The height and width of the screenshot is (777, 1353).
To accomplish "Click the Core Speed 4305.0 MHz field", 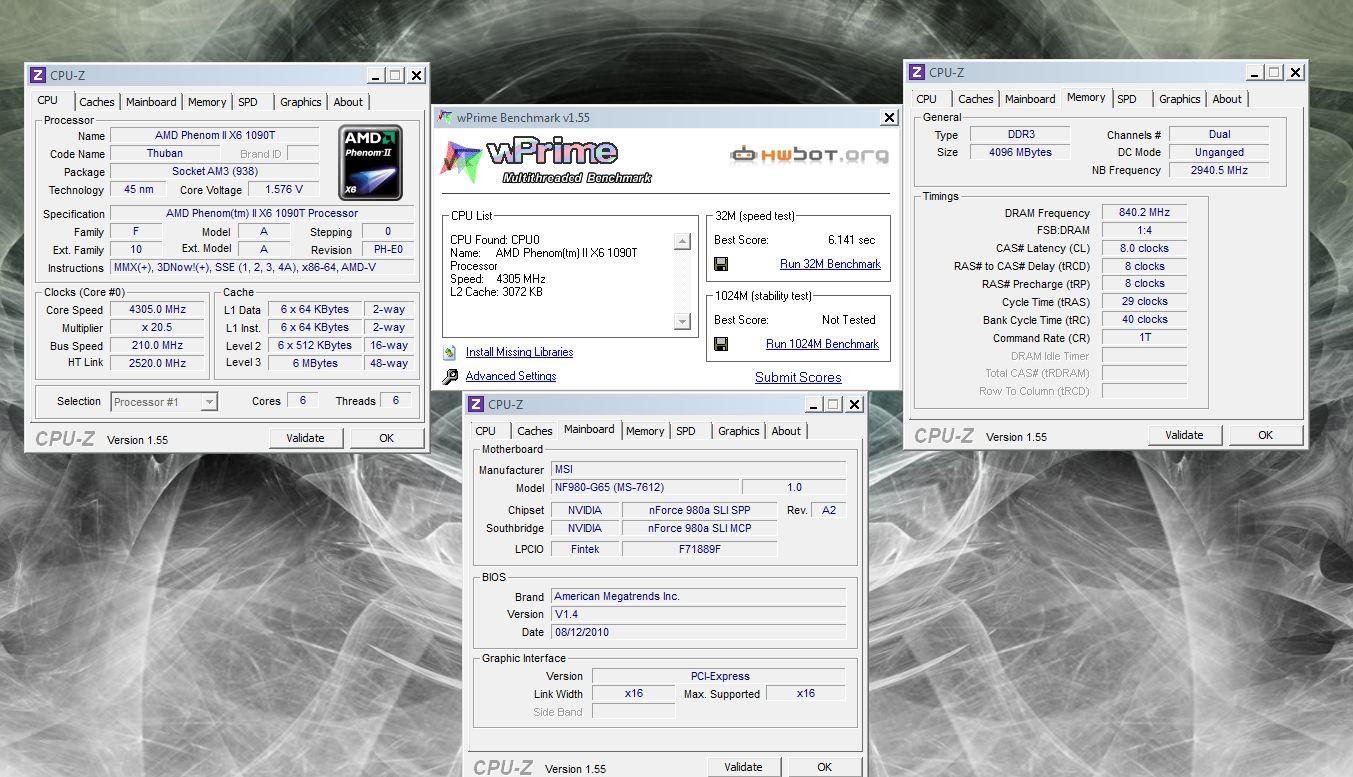I will coord(158,310).
